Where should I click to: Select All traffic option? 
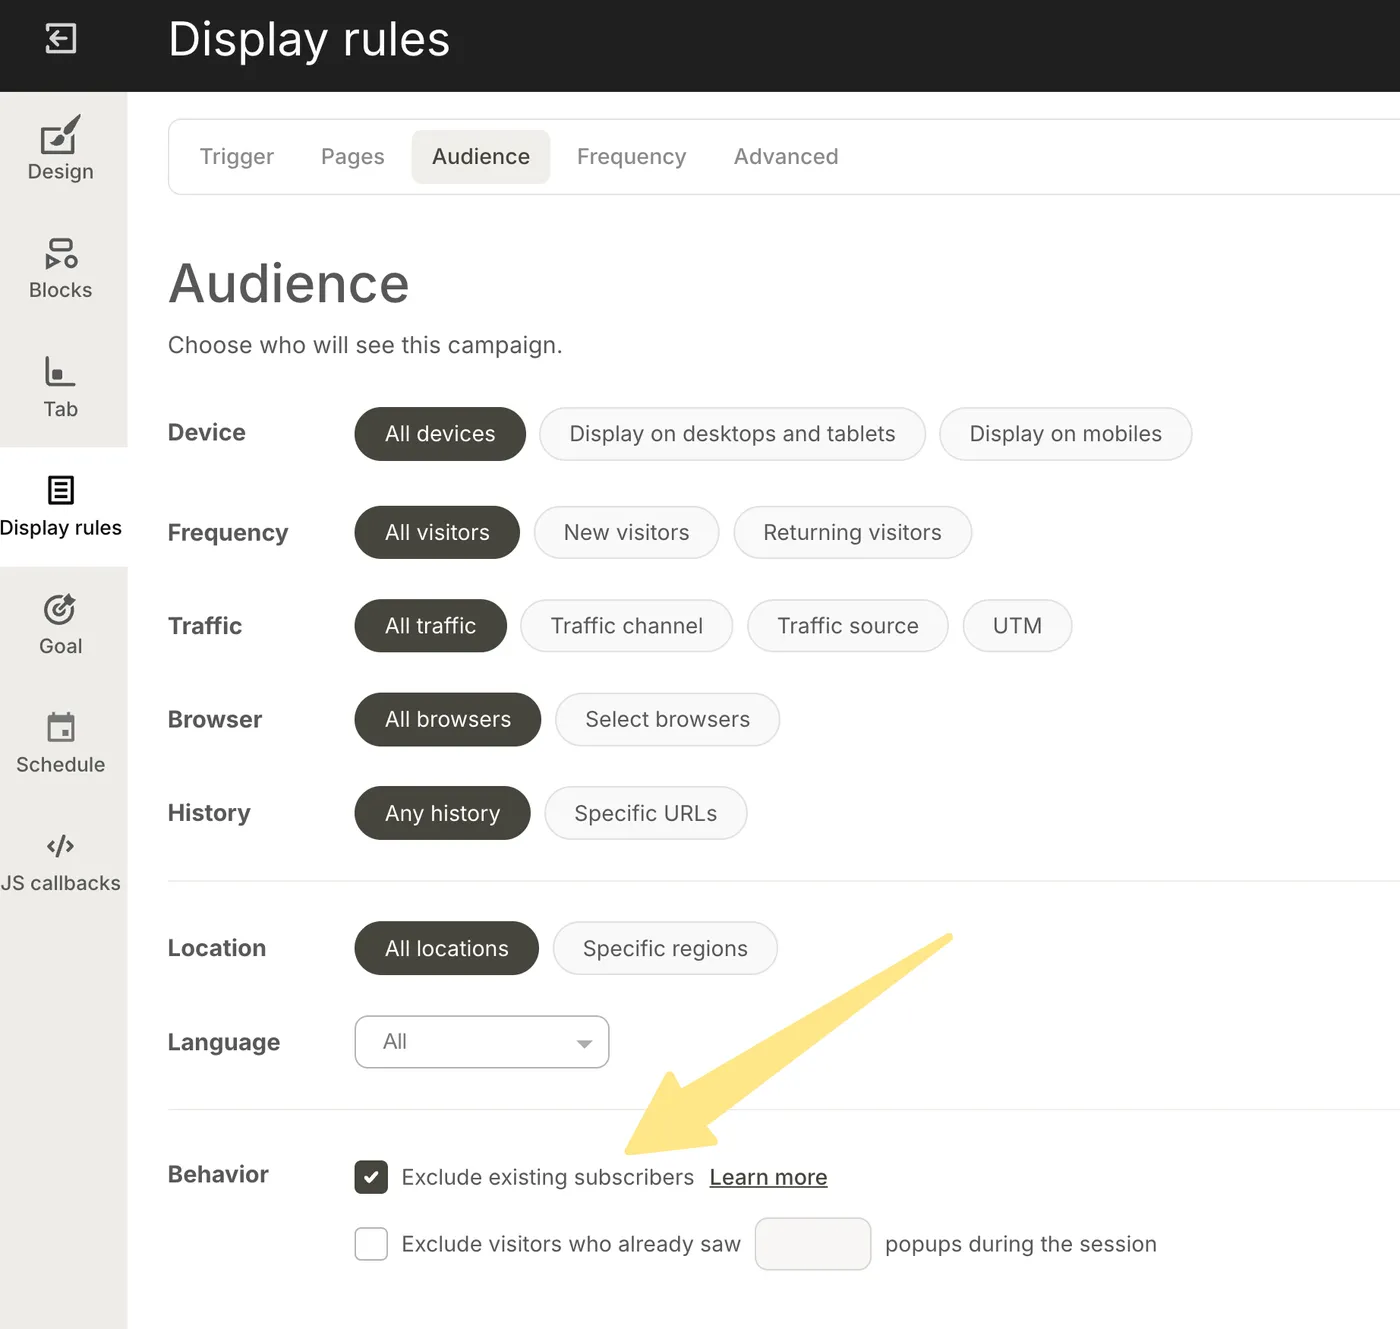tap(431, 626)
